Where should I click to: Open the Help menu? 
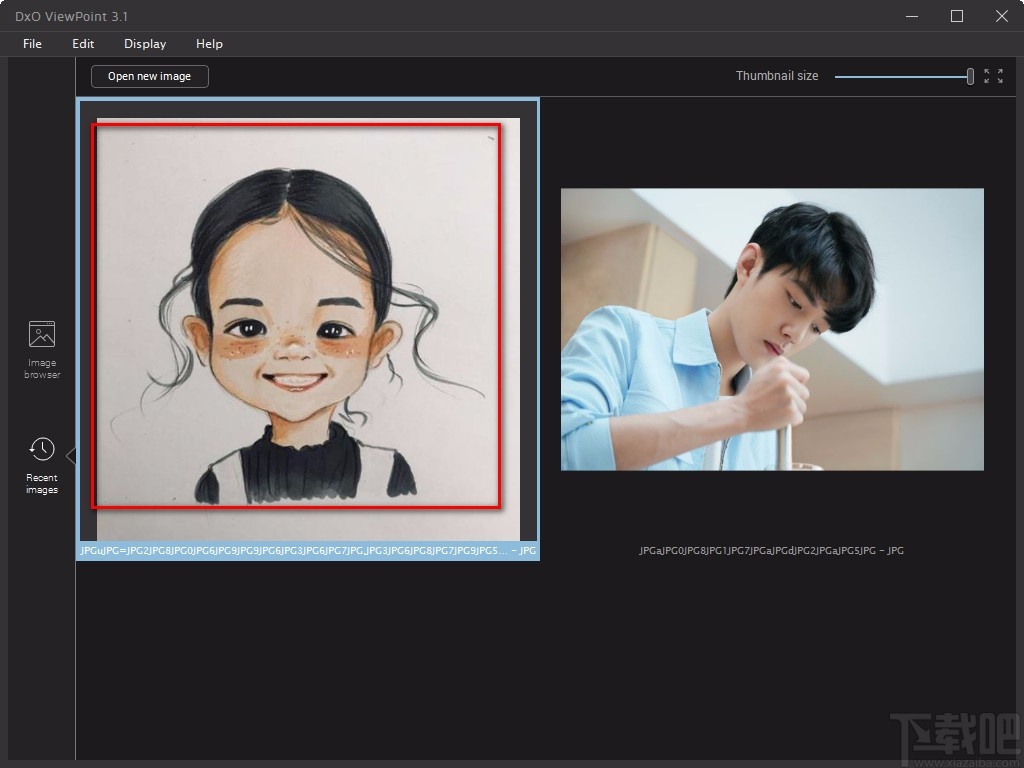[209, 44]
